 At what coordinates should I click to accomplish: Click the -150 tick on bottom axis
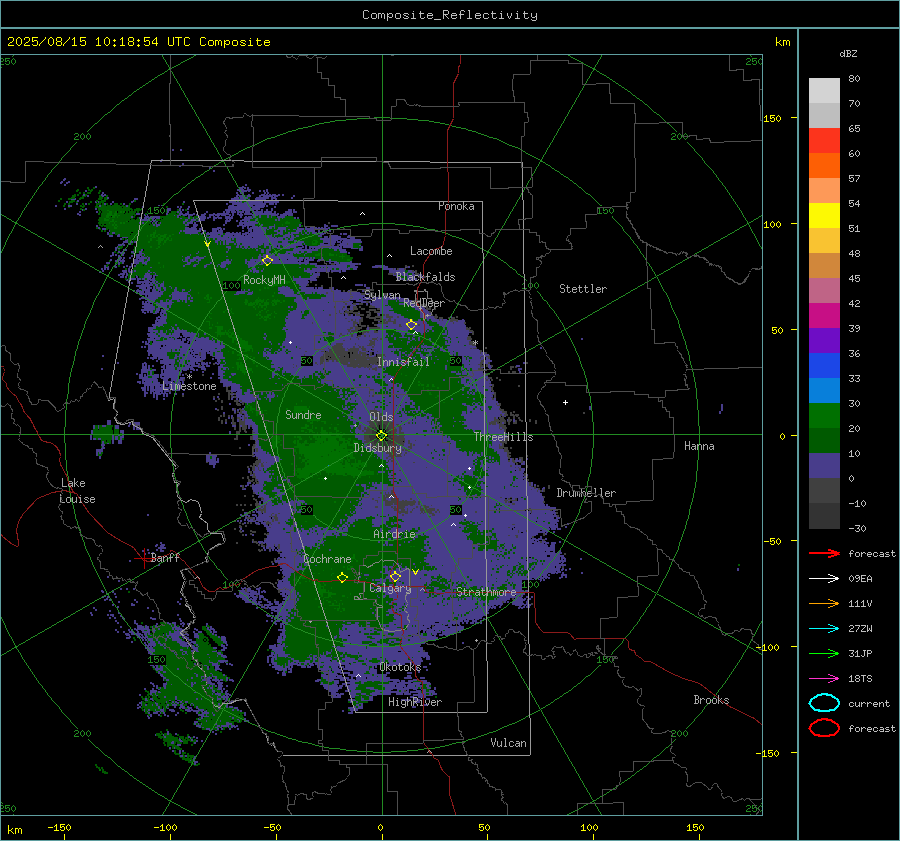pos(59,827)
